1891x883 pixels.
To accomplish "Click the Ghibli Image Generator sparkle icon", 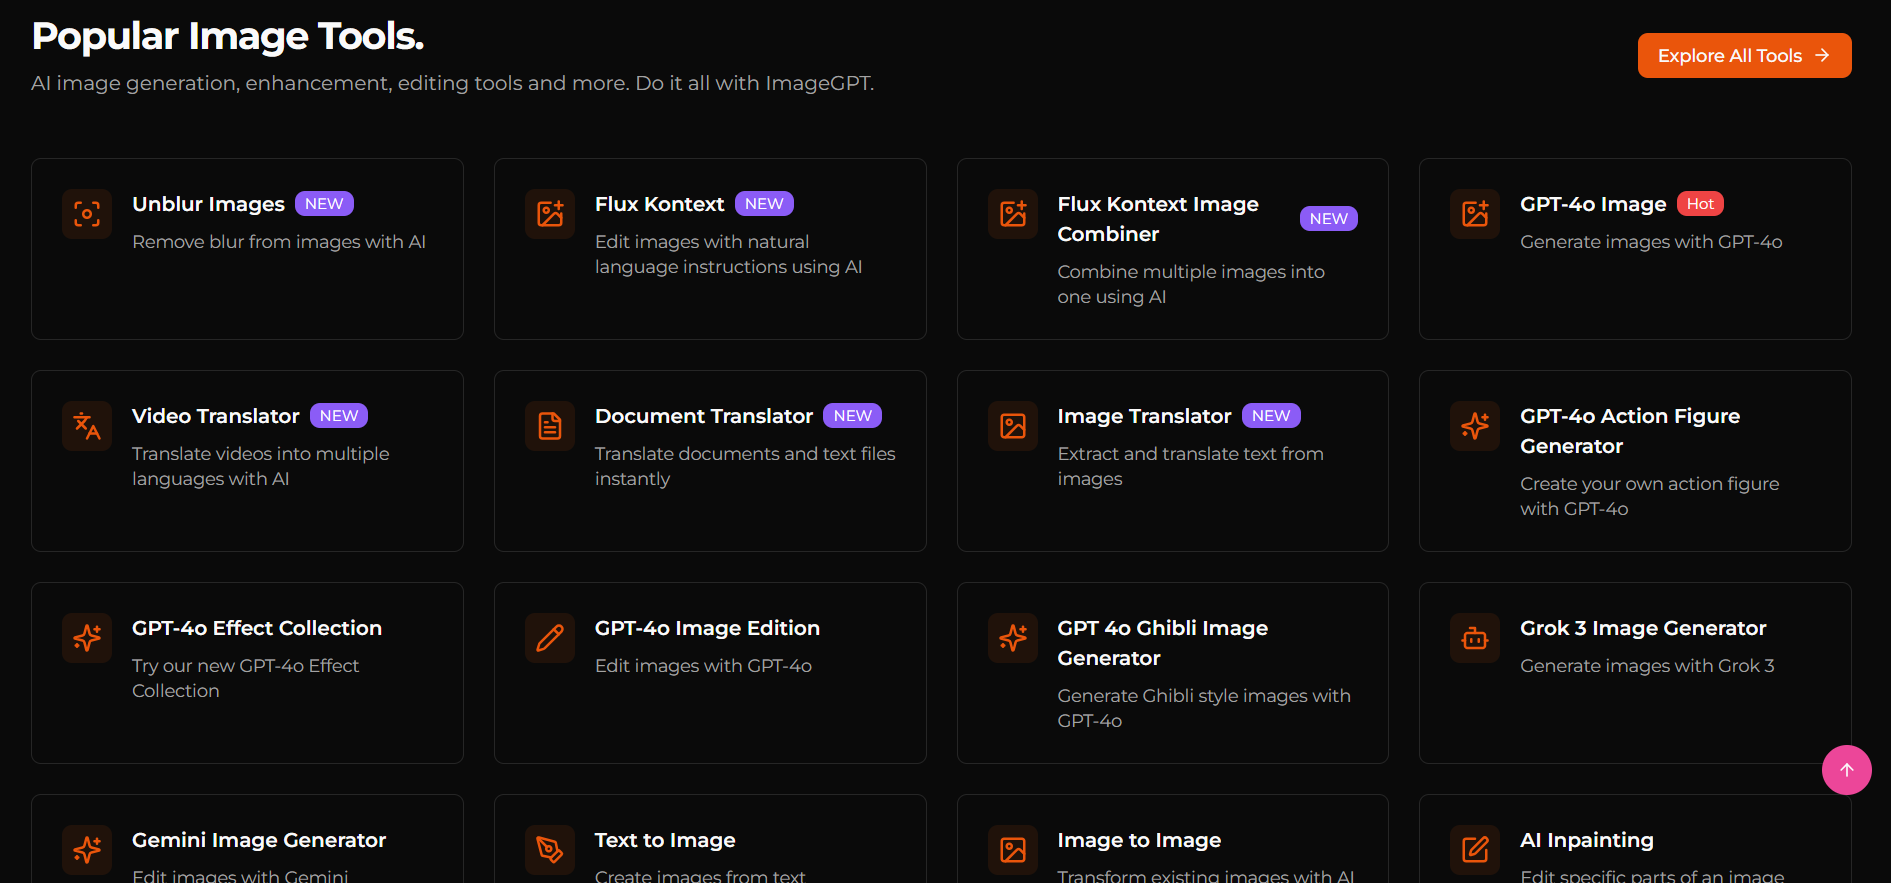I will [1013, 638].
